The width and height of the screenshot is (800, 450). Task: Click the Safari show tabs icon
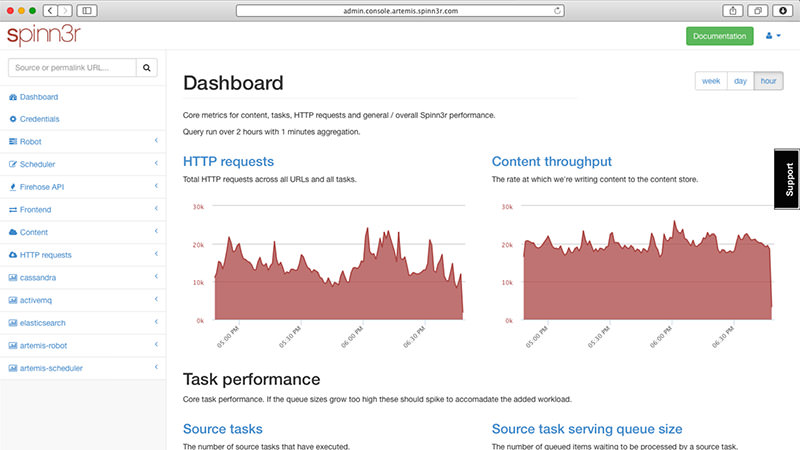[757, 10]
